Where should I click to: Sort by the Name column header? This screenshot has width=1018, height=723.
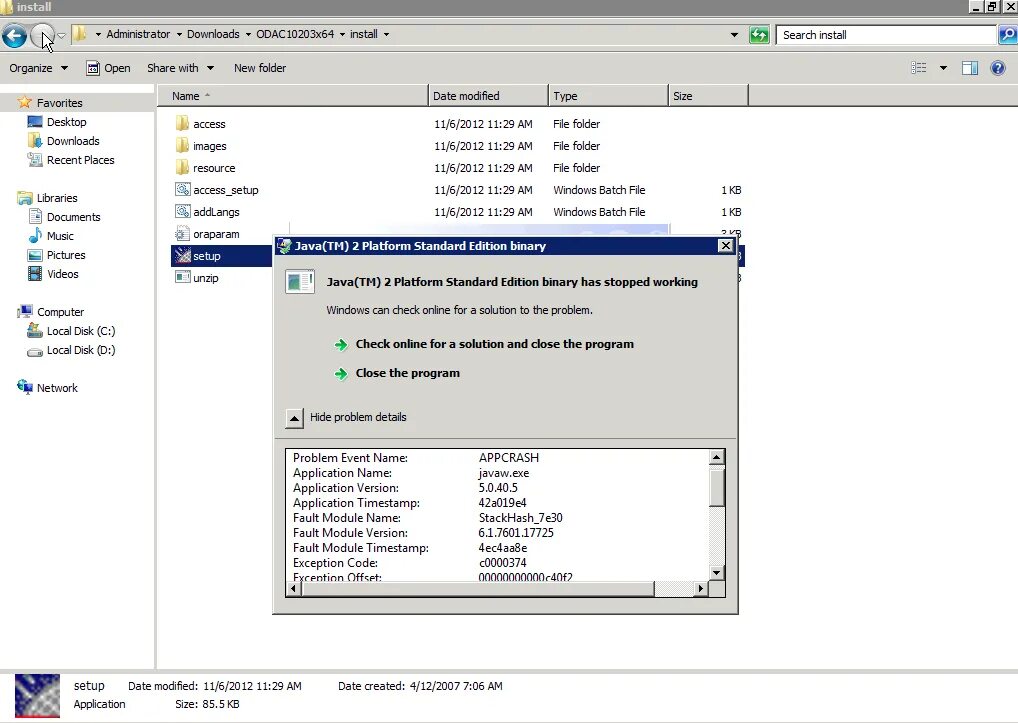(293, 96)
